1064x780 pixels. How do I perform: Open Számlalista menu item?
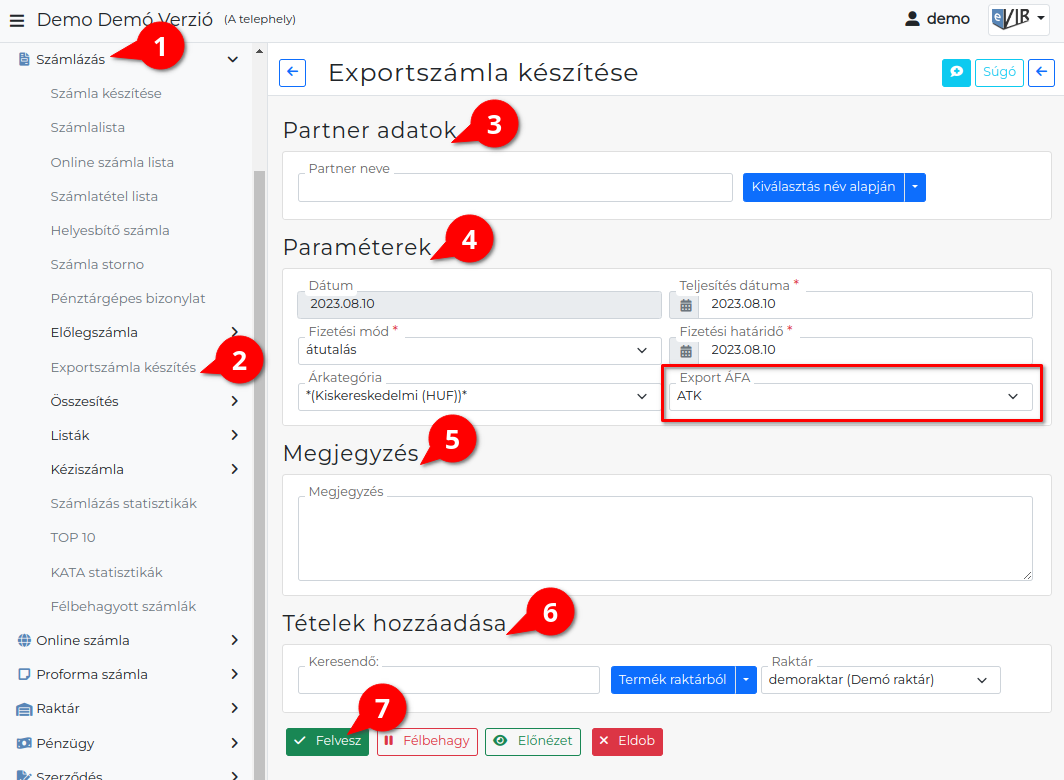click(x=88, y=128)
